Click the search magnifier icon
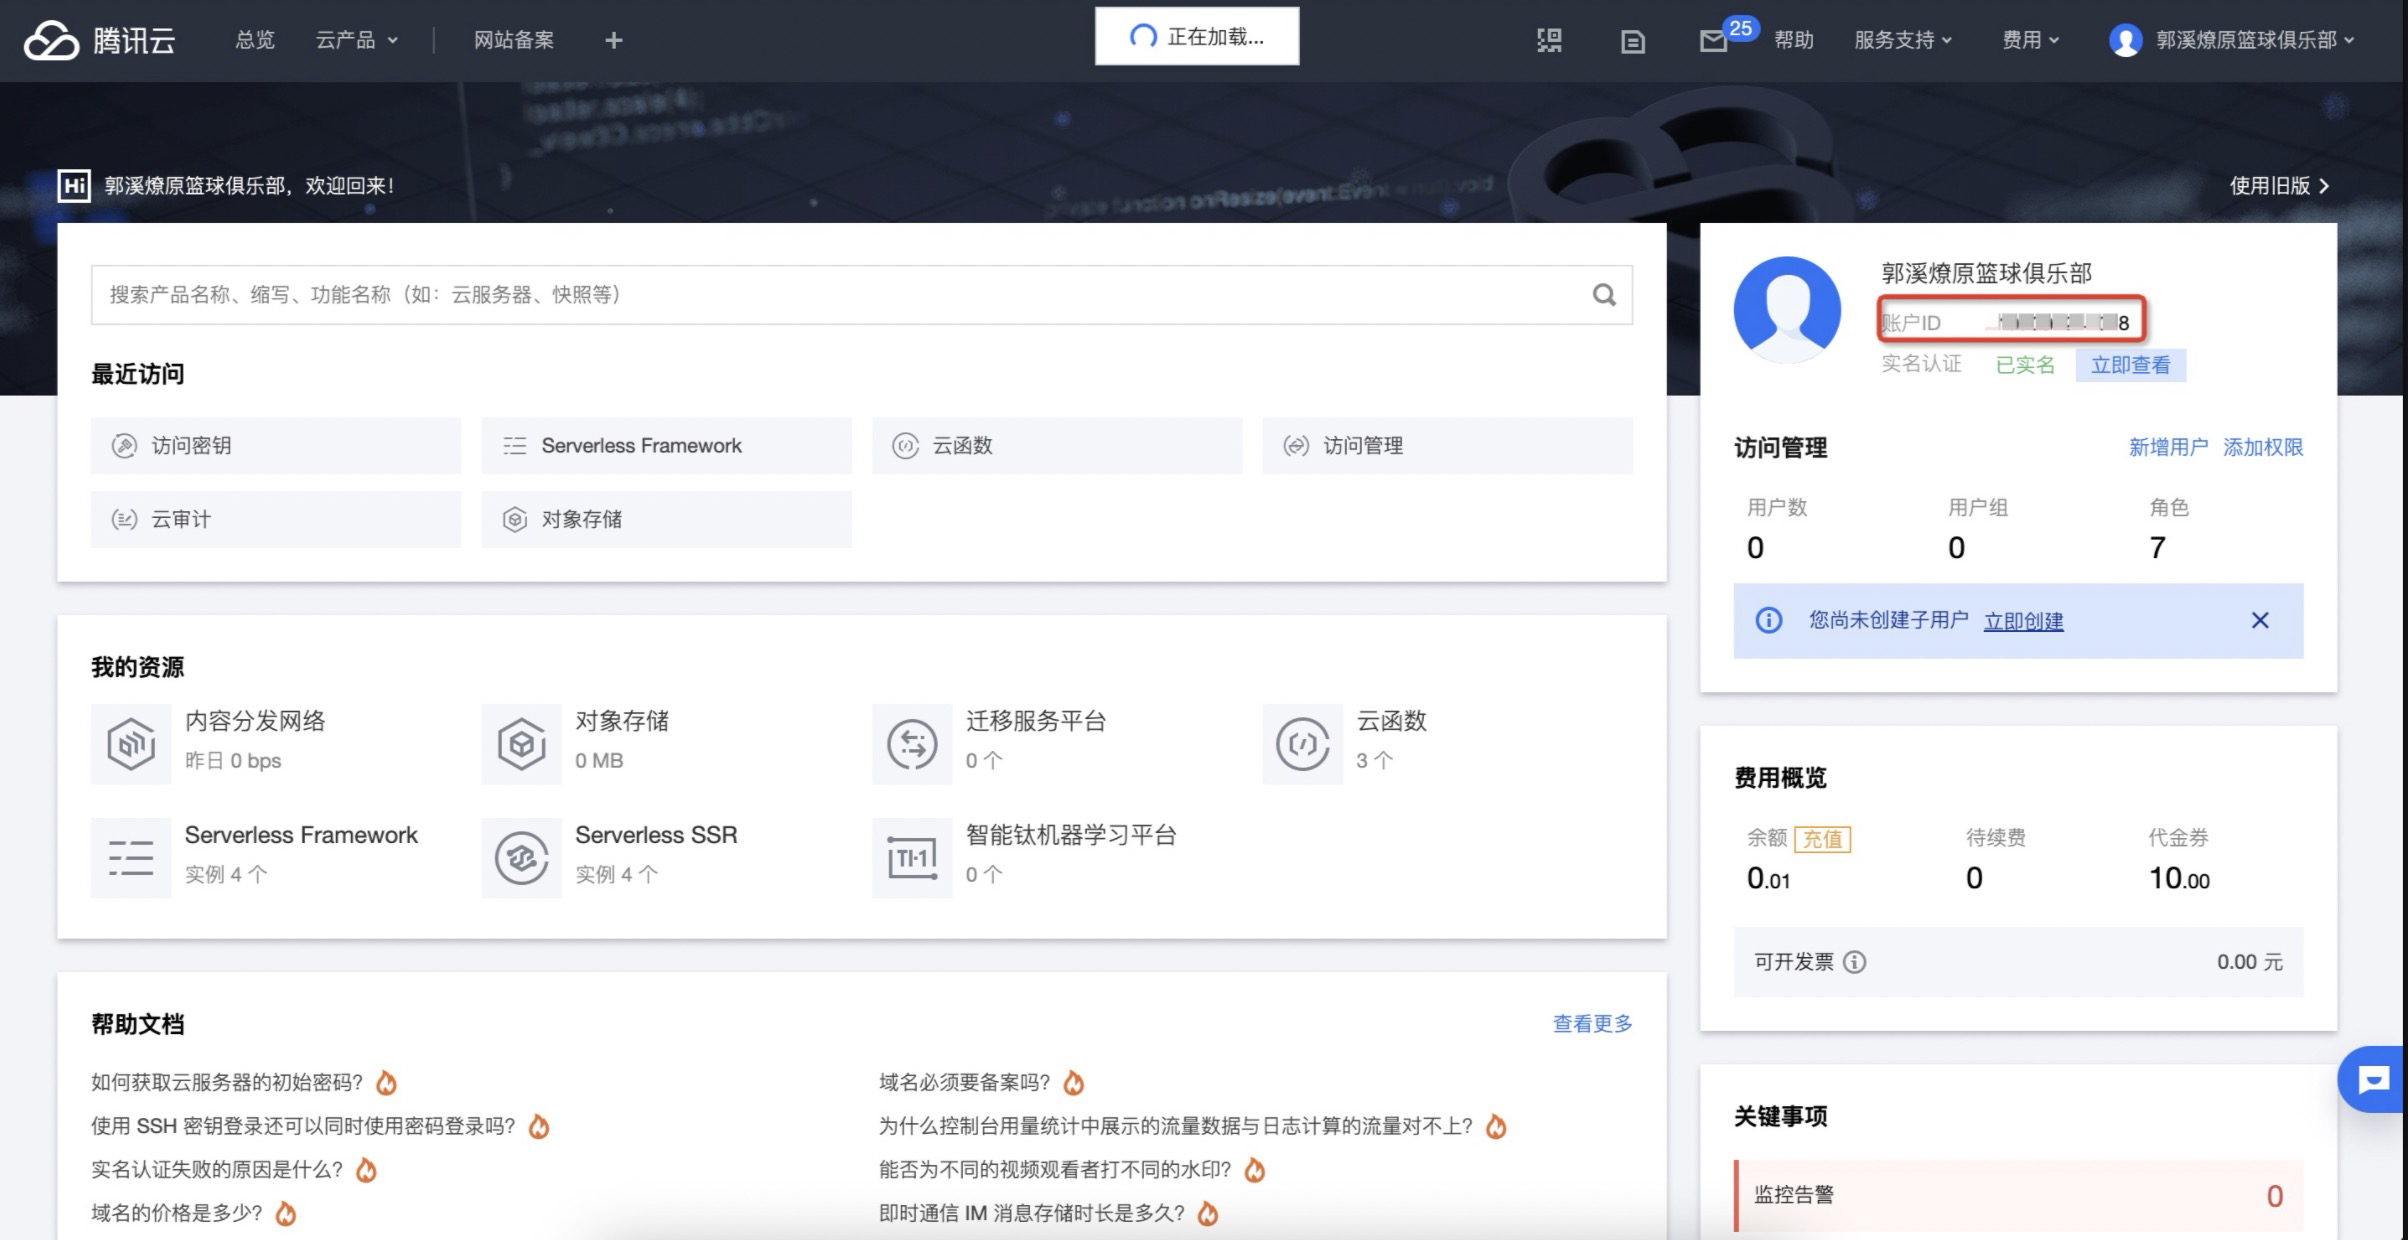The height and width of the screenshot is (1240, 2408). (x=1604, y=295)
